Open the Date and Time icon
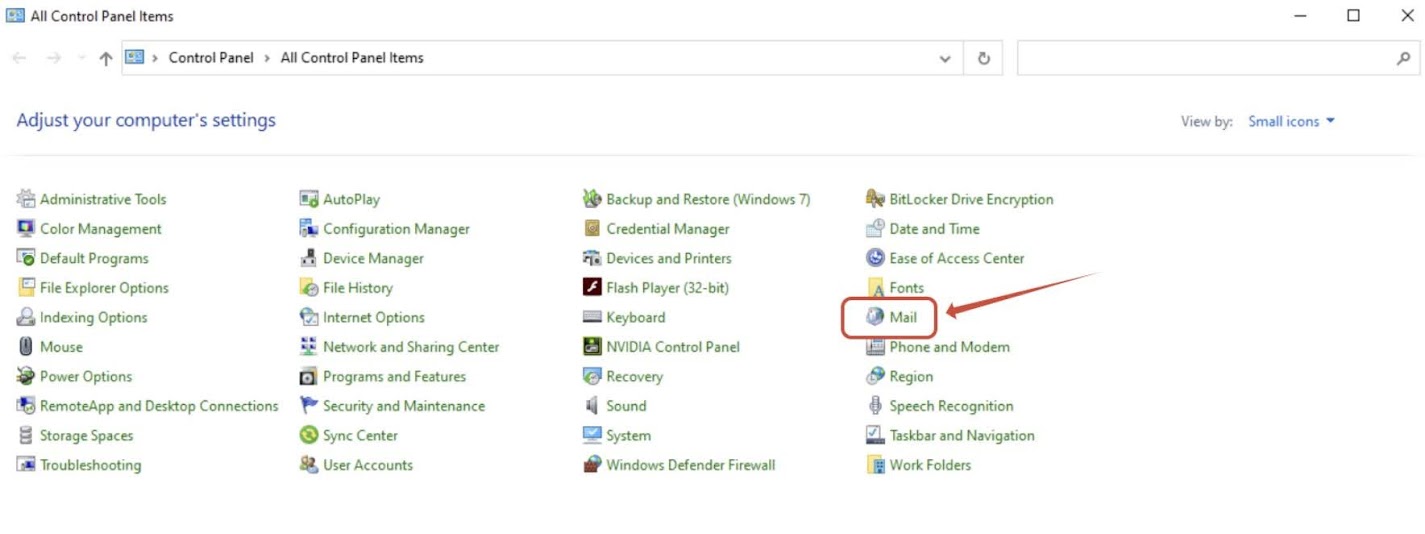1425x534 pixels. [x=875, y=228]
